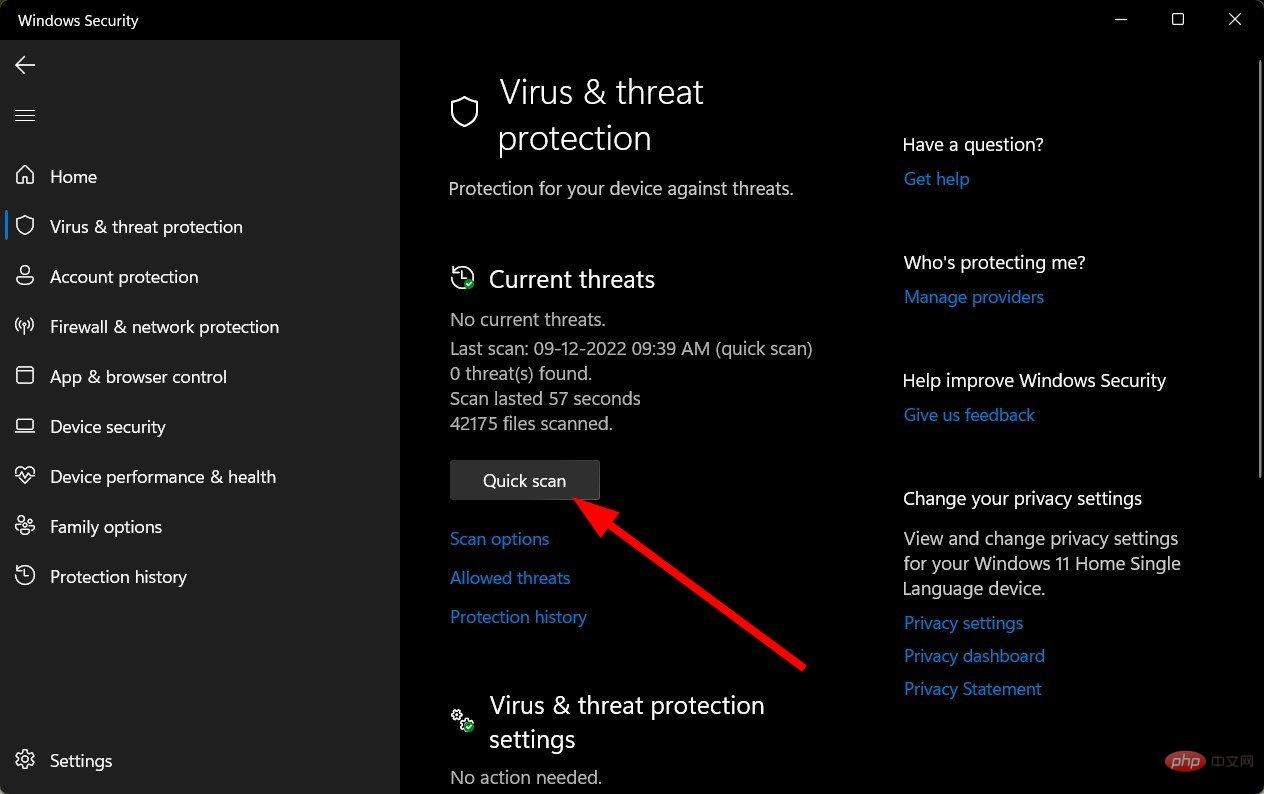
Task: Open Manage providers link
Action: [x=974, y=297]
